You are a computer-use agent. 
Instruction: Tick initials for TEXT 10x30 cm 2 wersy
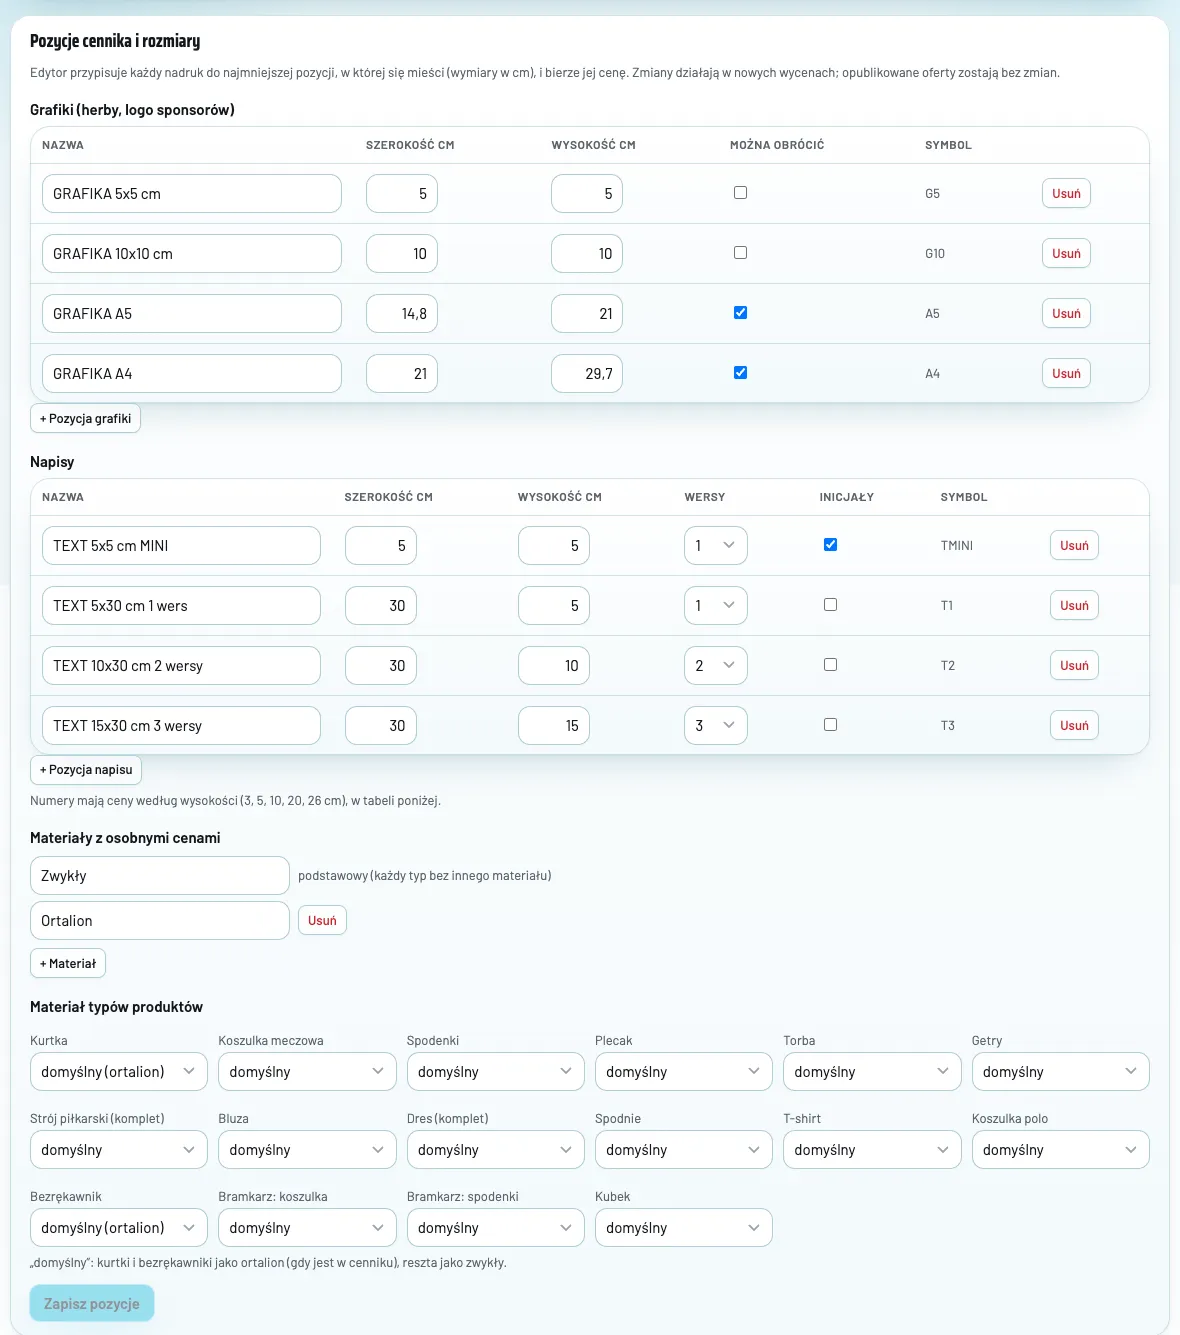[830, 665]
